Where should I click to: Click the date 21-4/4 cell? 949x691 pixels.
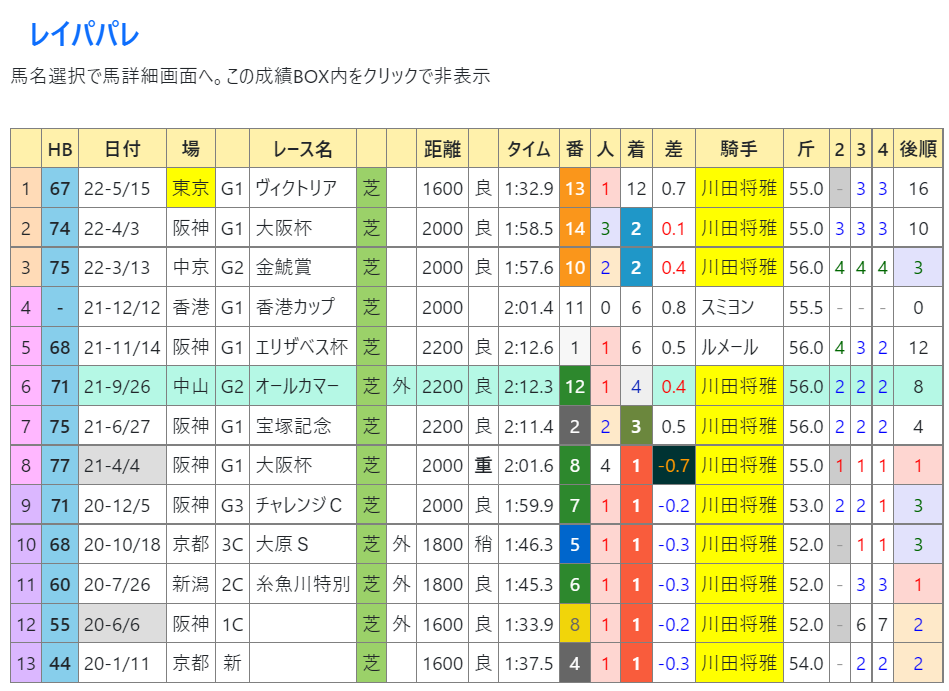[122, 465]
